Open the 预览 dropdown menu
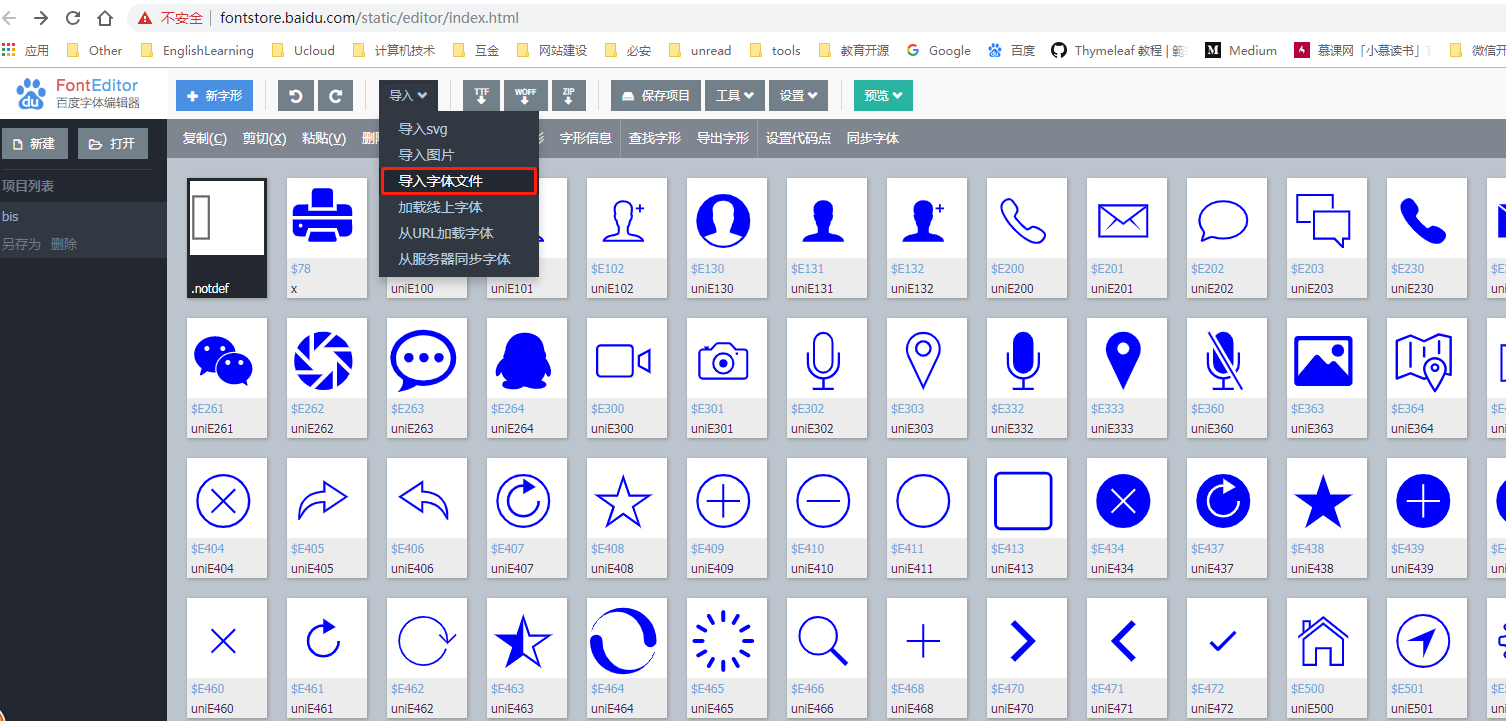The image size is (1506, 721). 881,95
